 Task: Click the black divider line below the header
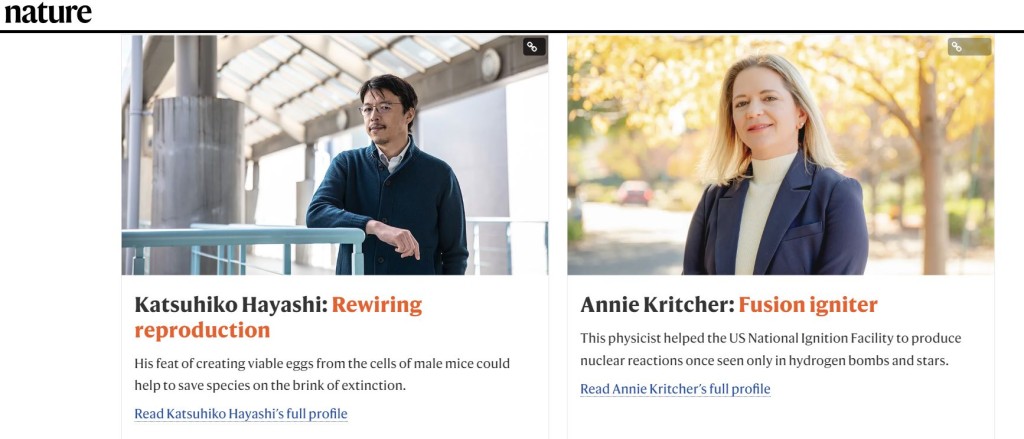point(512,32)
